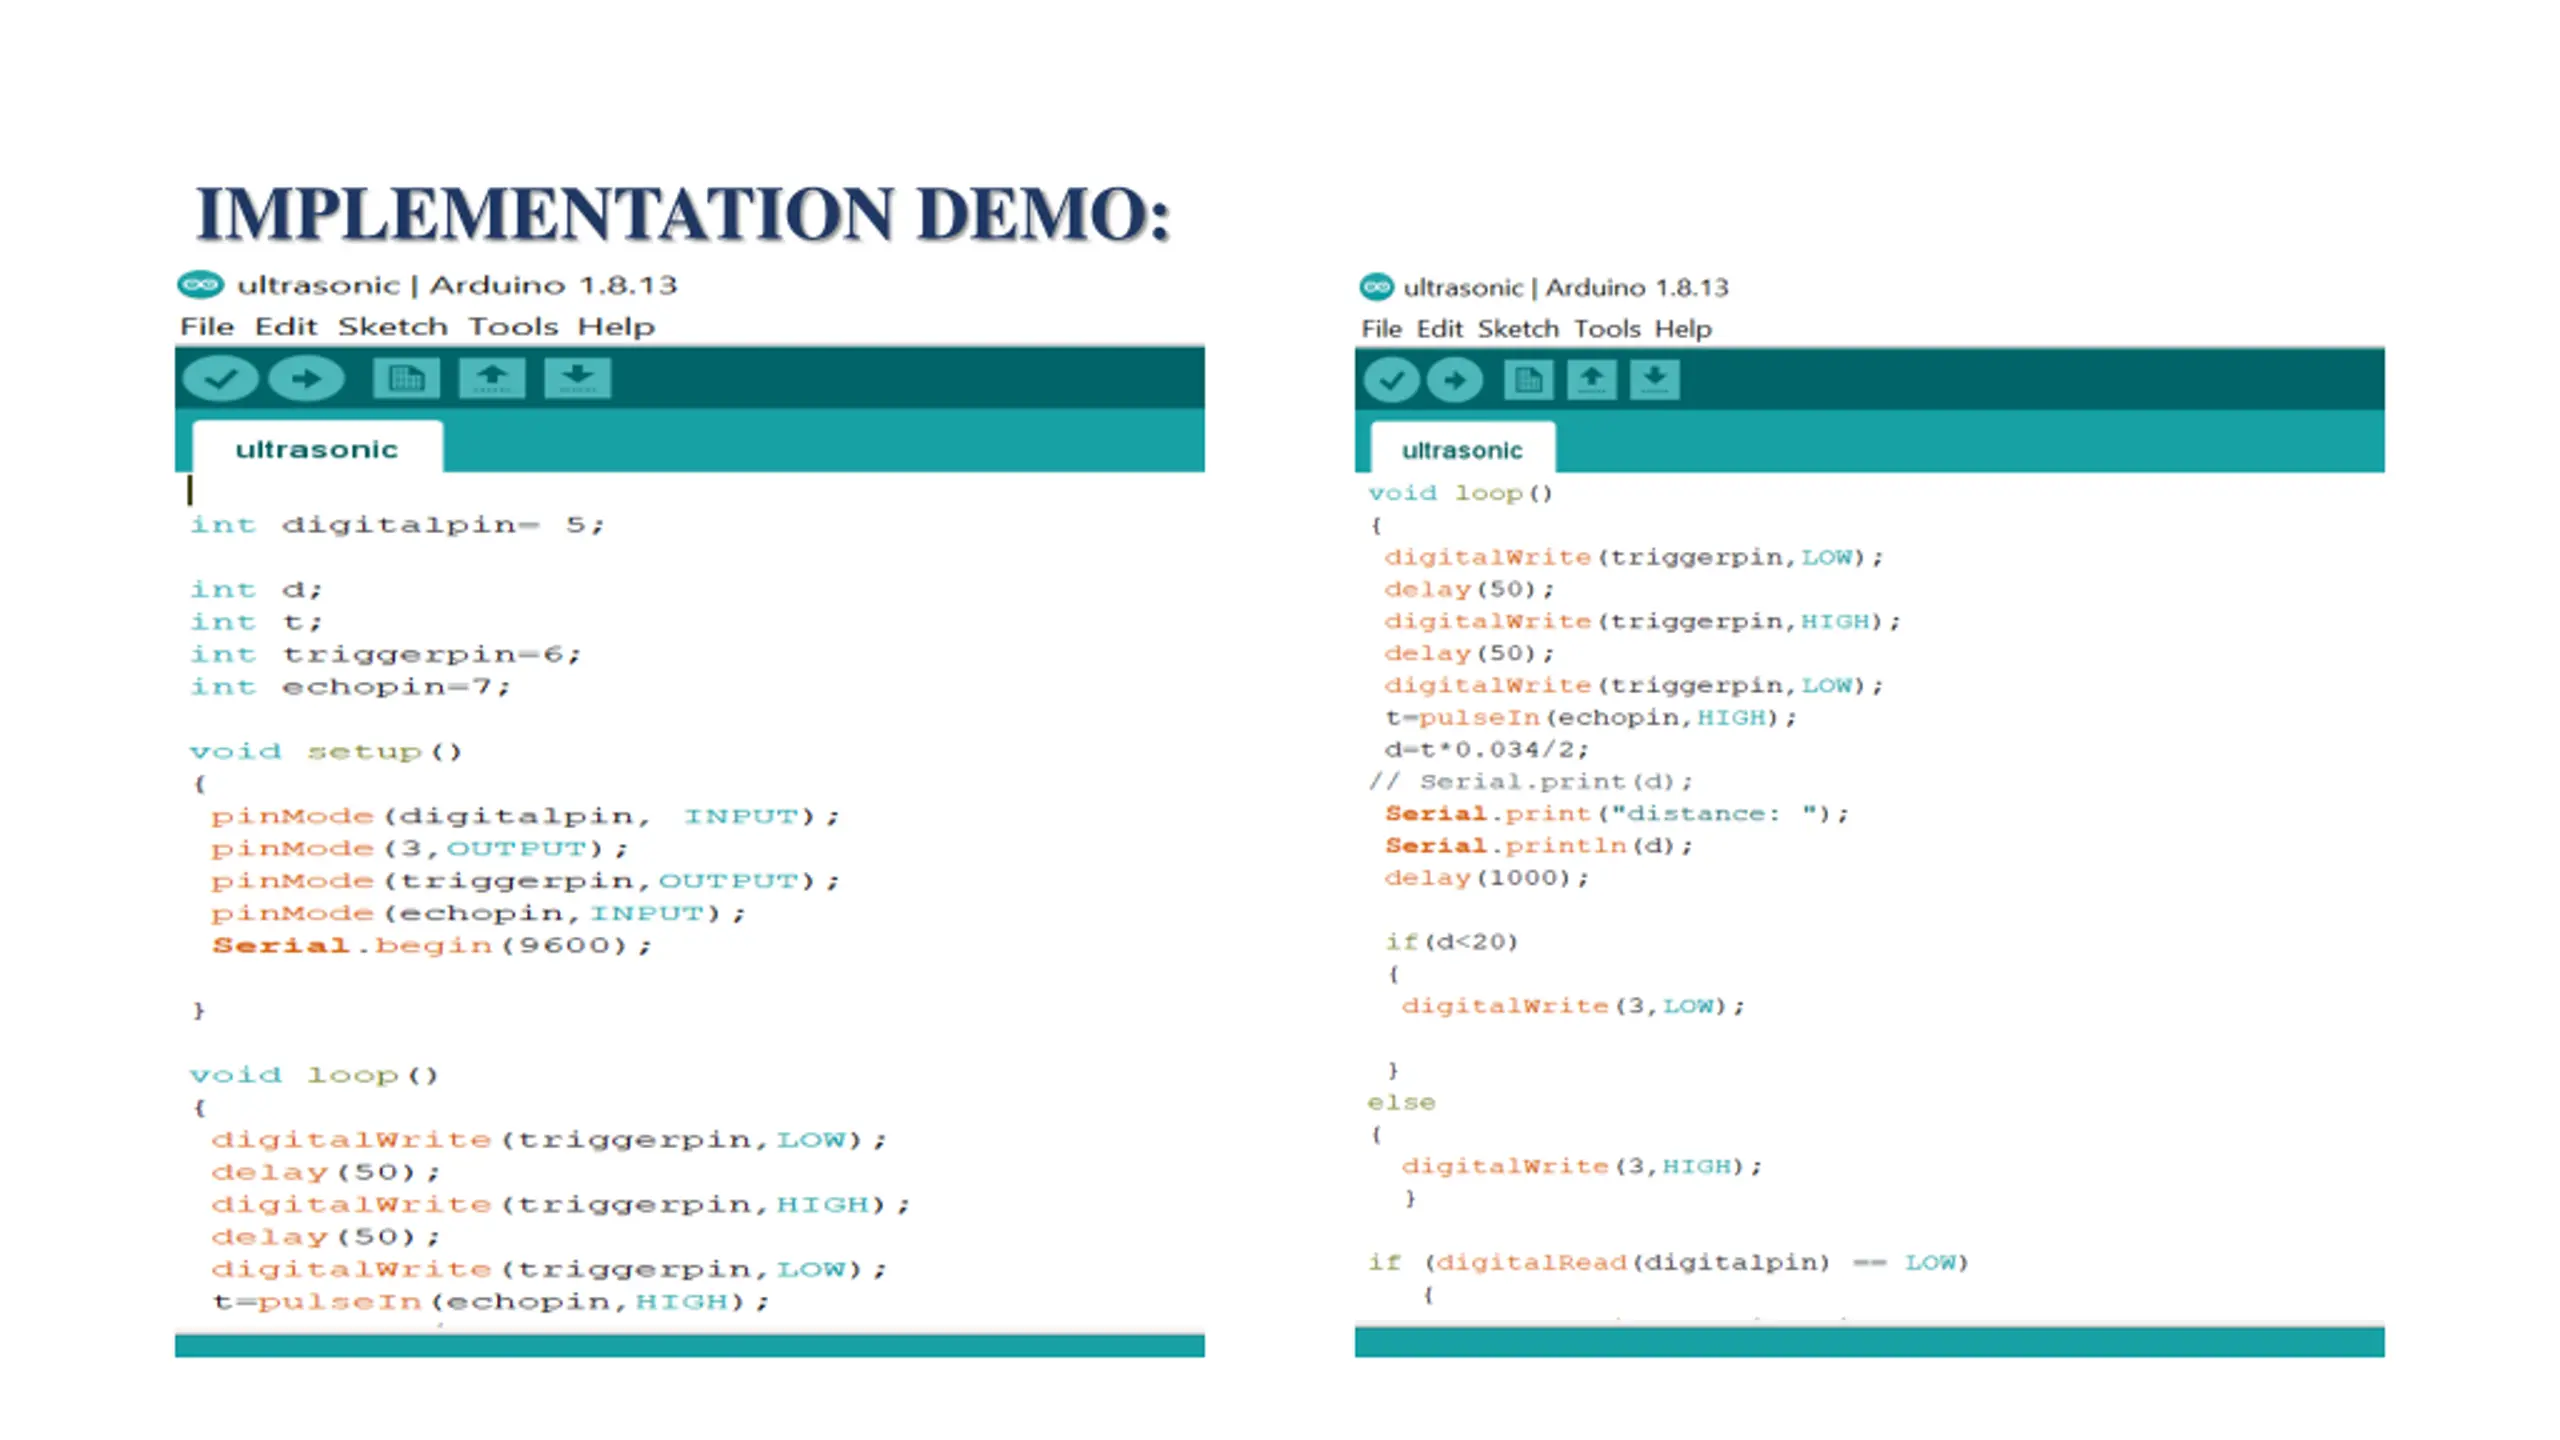
Task: Click 'if (digitalRead(digitalpin) == LOW)' line
Action: [x=1668, y=1263]
